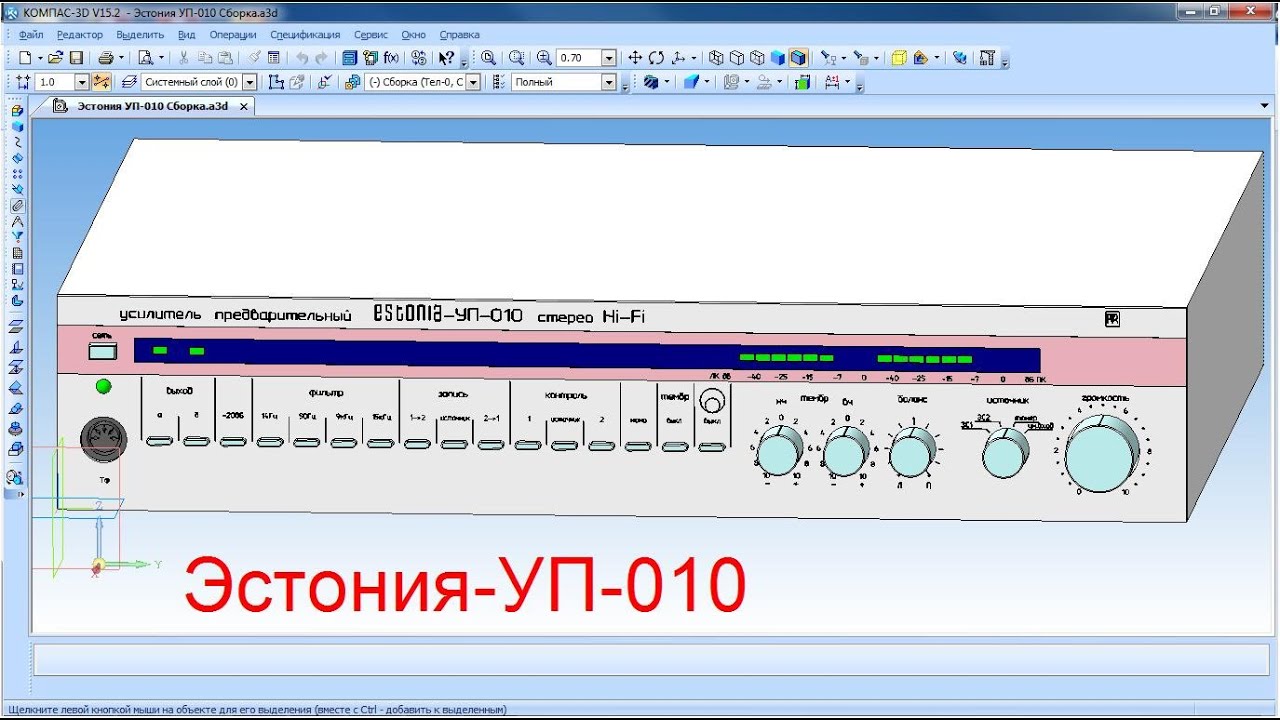Toggle the yellow cube perspective icon
Viewport: 1280px width, 720px height.
[898, 58]
